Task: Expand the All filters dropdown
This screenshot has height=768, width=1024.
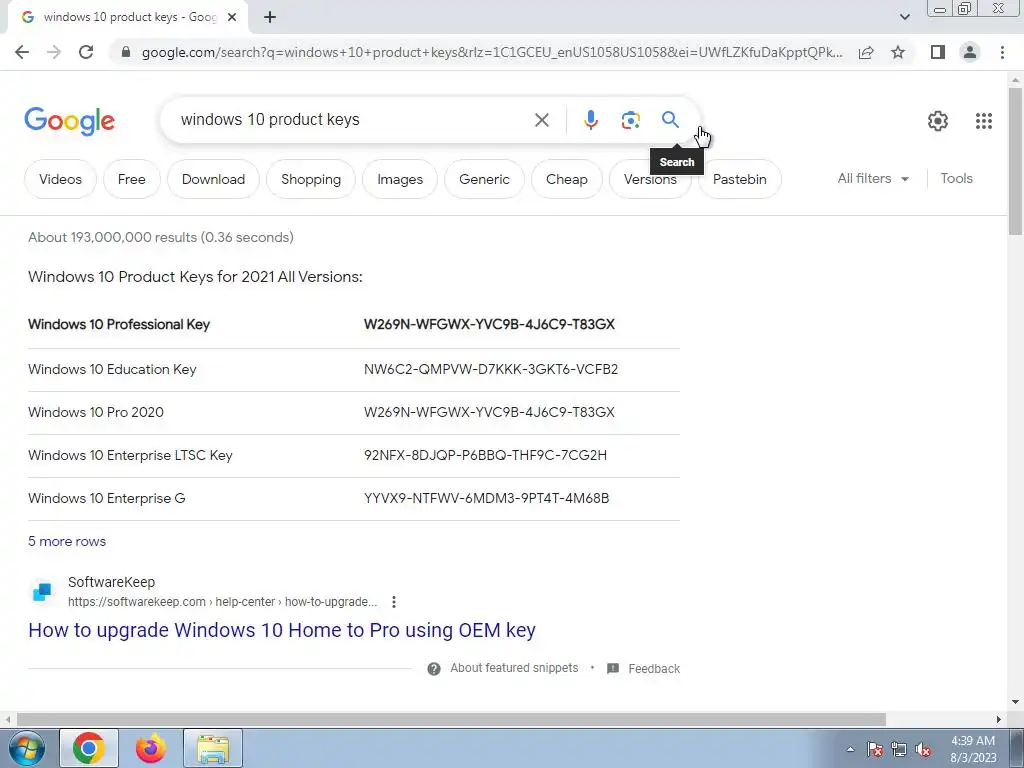Action: tap(873, 178)
